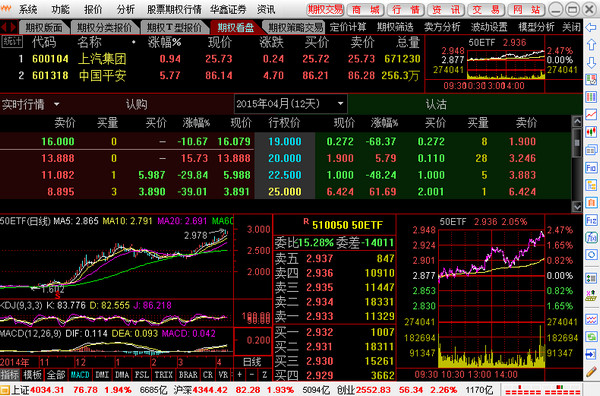Click the Fiz icon in right sidebar
The width and height of the screenshot is (600, 396).
coord(591,220)
